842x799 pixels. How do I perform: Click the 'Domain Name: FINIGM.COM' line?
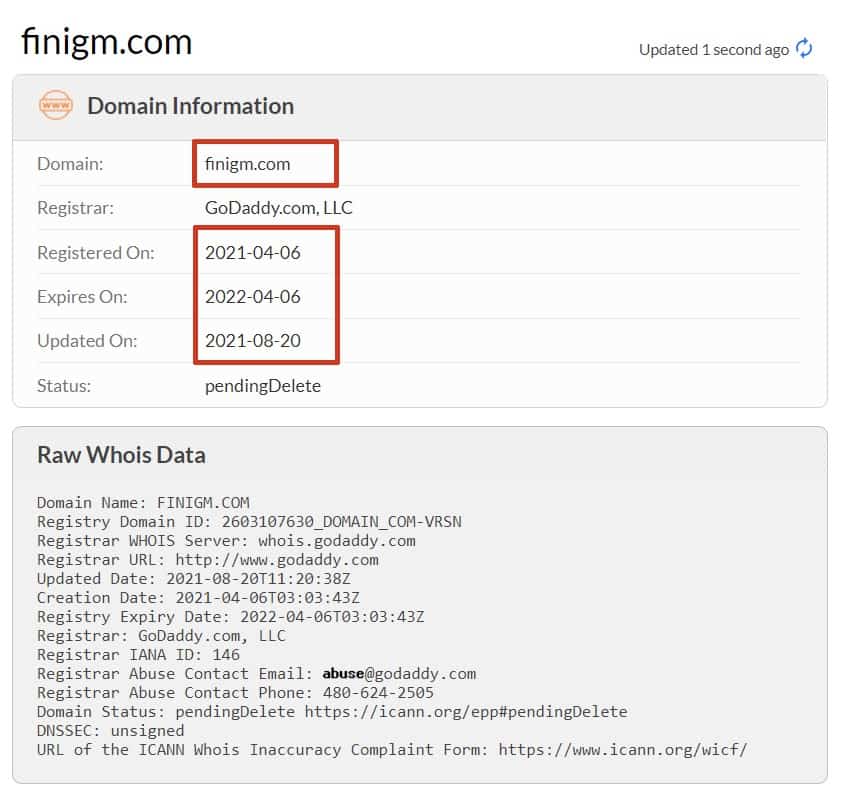tap(143, 503)
